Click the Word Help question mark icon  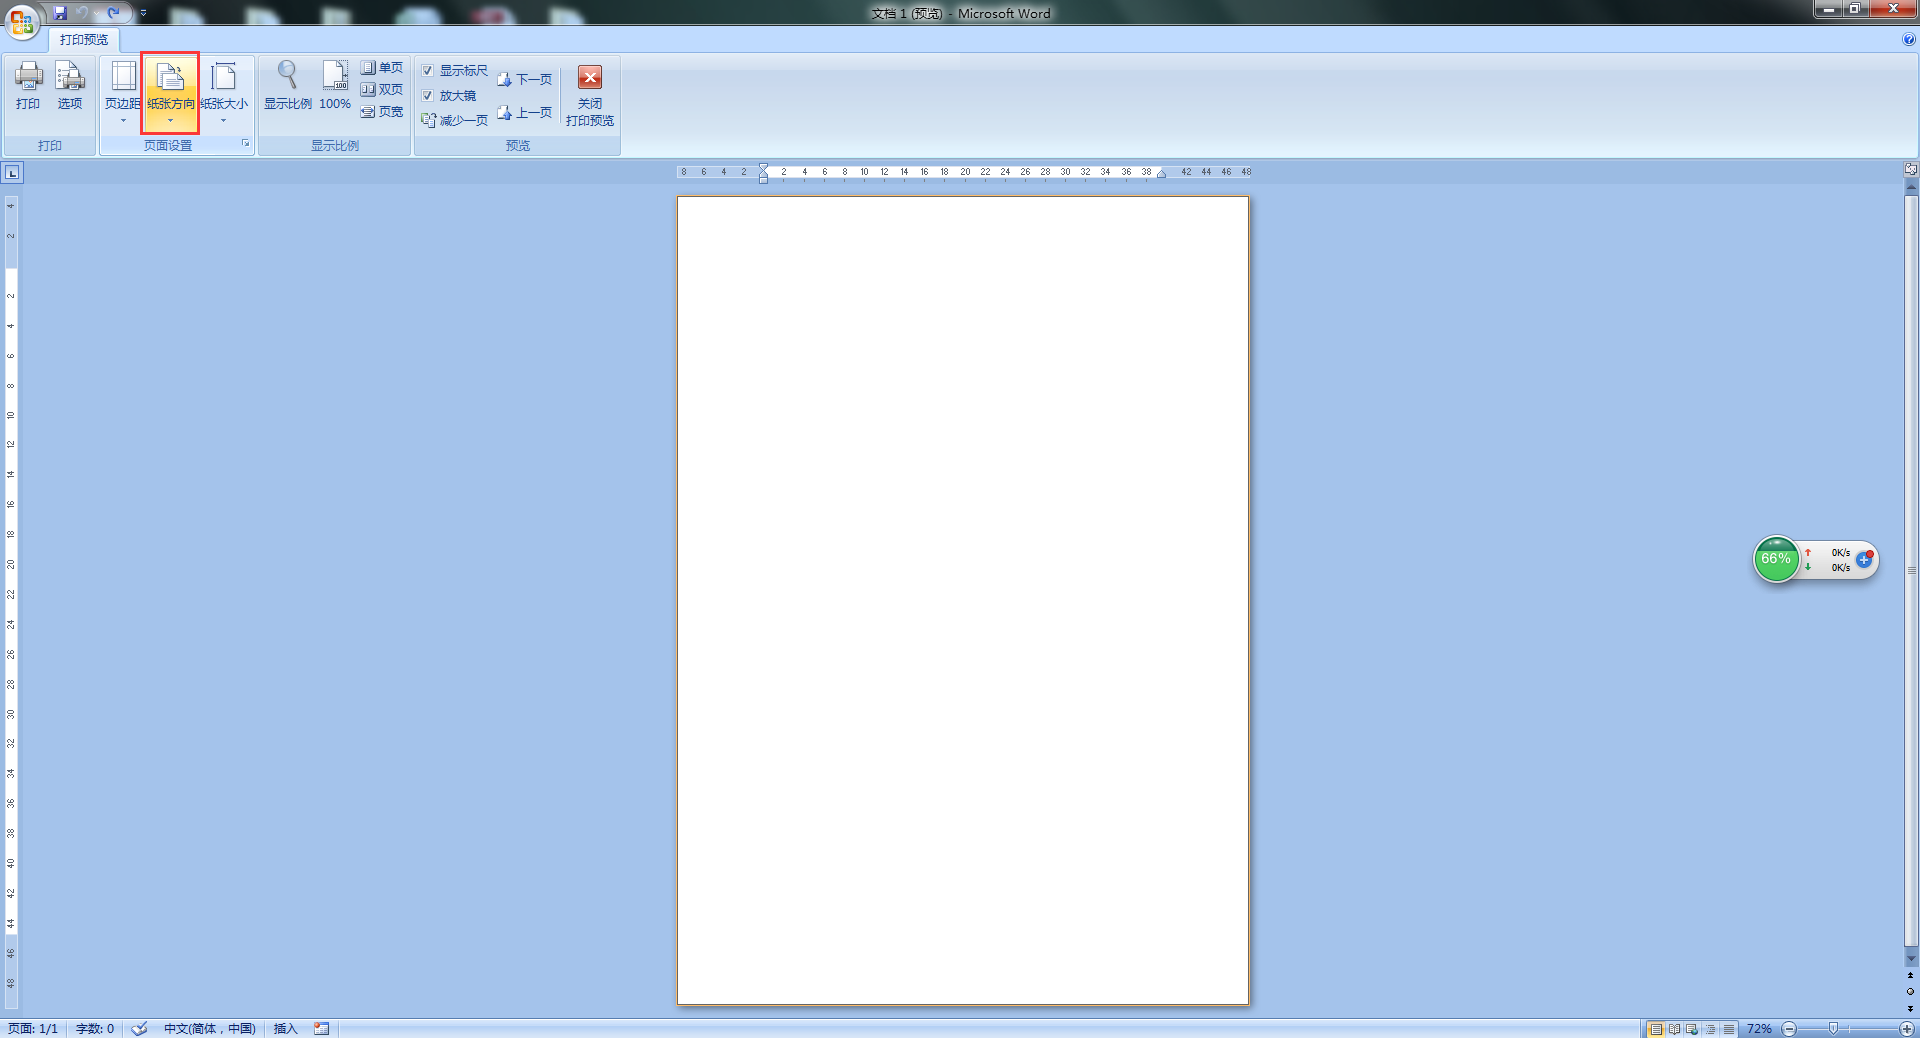[x=1909, y=40]
